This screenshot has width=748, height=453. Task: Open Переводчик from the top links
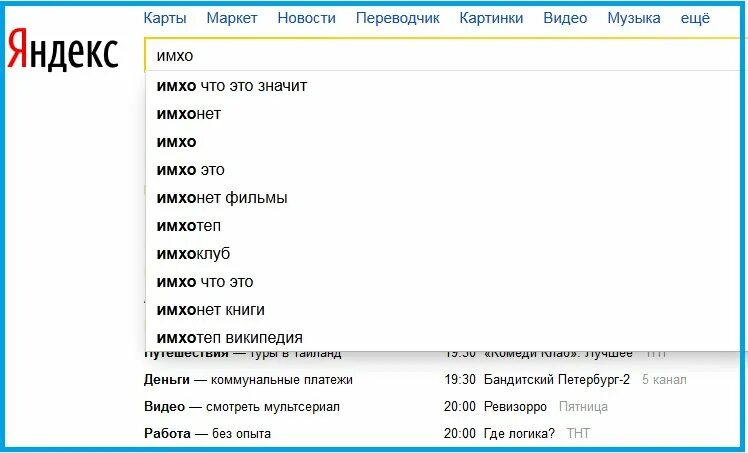(398, 18)
